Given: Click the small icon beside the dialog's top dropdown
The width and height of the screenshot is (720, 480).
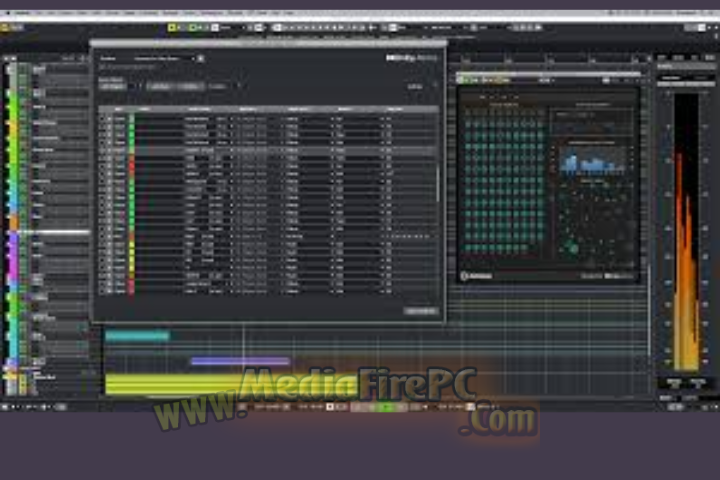Looking at the screenshot, I should coord(201,59).
